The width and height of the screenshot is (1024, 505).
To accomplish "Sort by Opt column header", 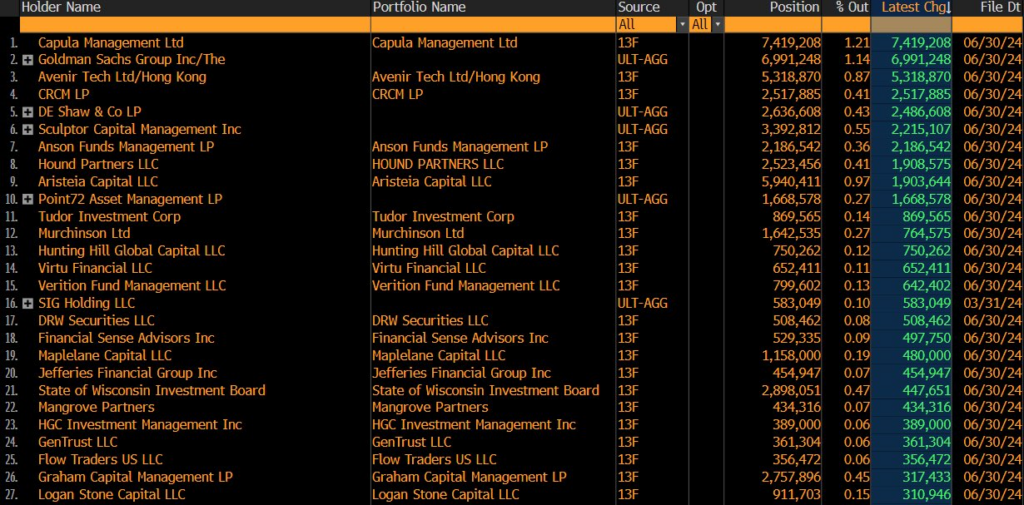I will click(706, 7).
